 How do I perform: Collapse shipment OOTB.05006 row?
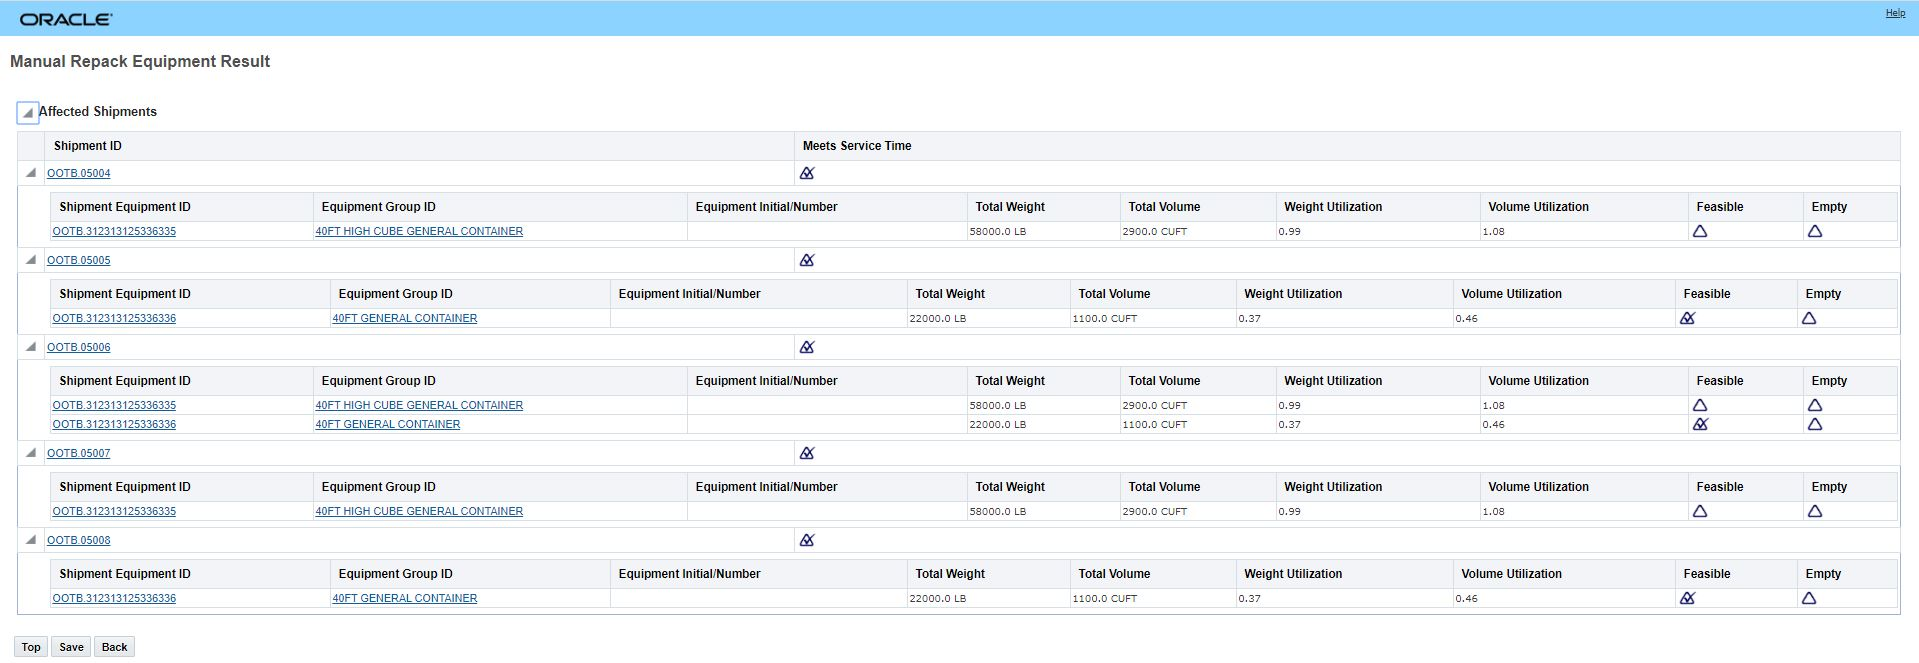point(31,347)
